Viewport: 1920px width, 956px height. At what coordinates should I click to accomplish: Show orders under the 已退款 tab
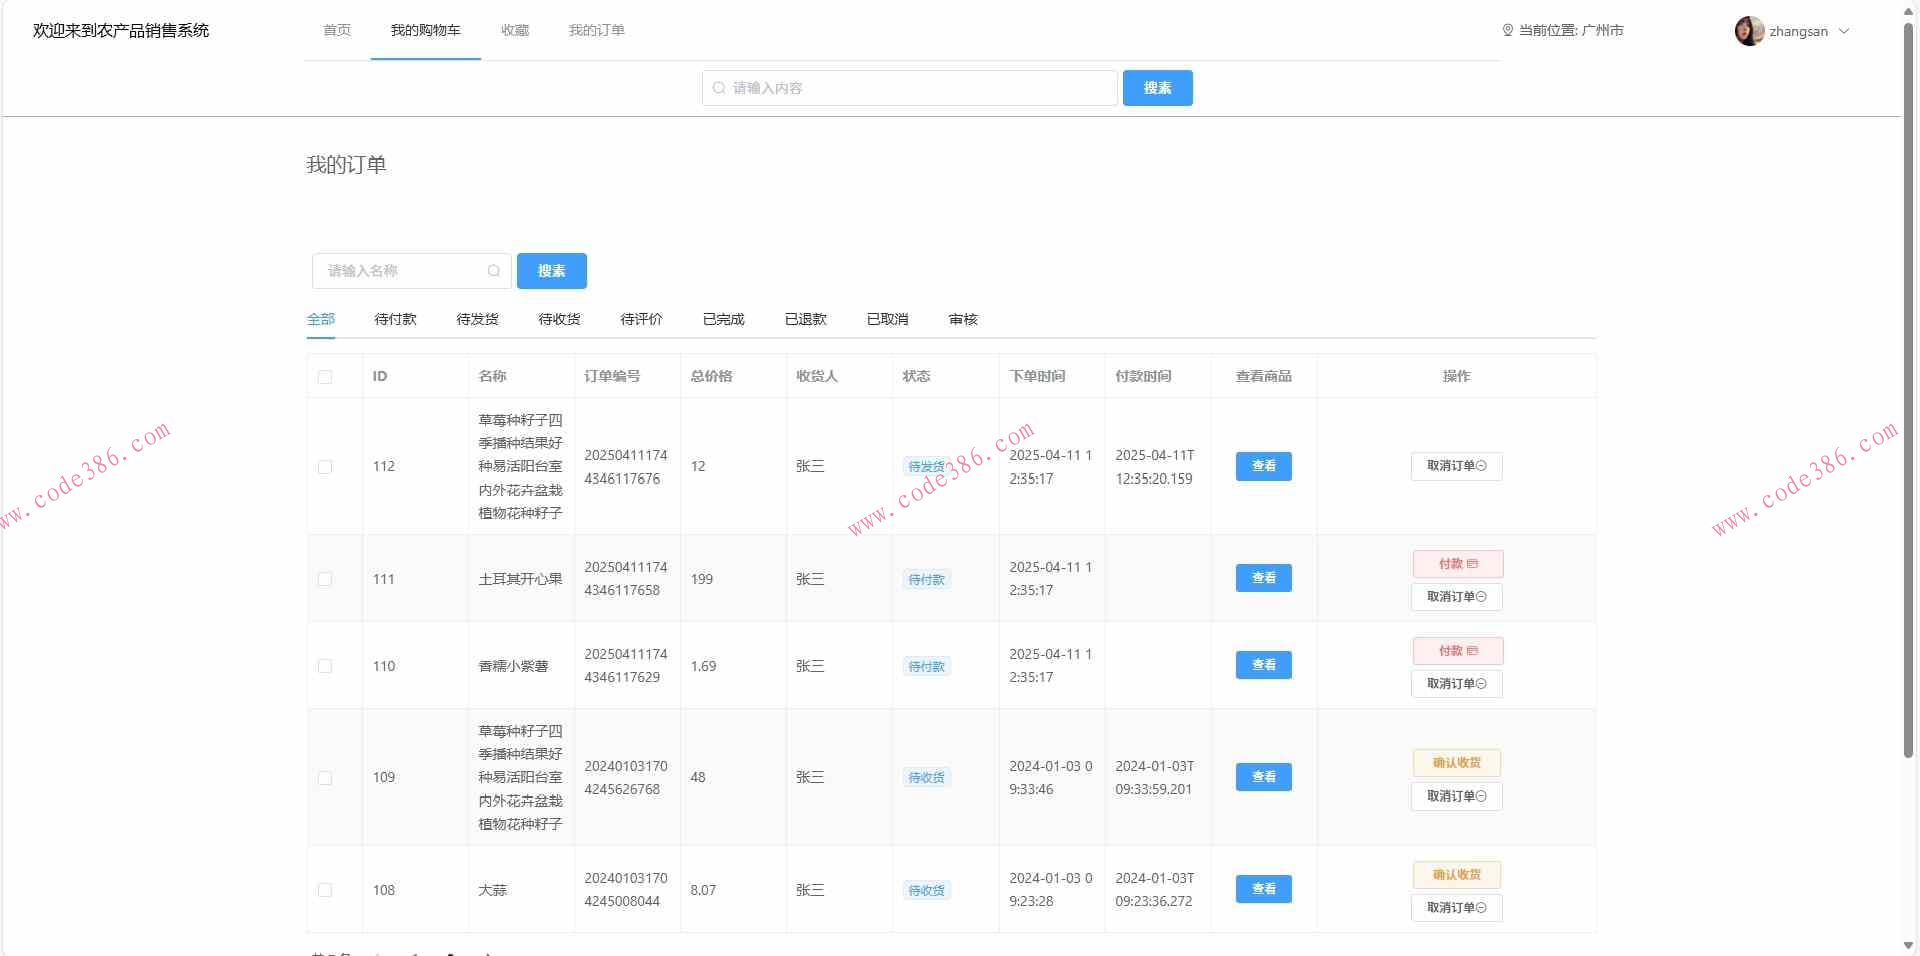(x=805, y=319)
